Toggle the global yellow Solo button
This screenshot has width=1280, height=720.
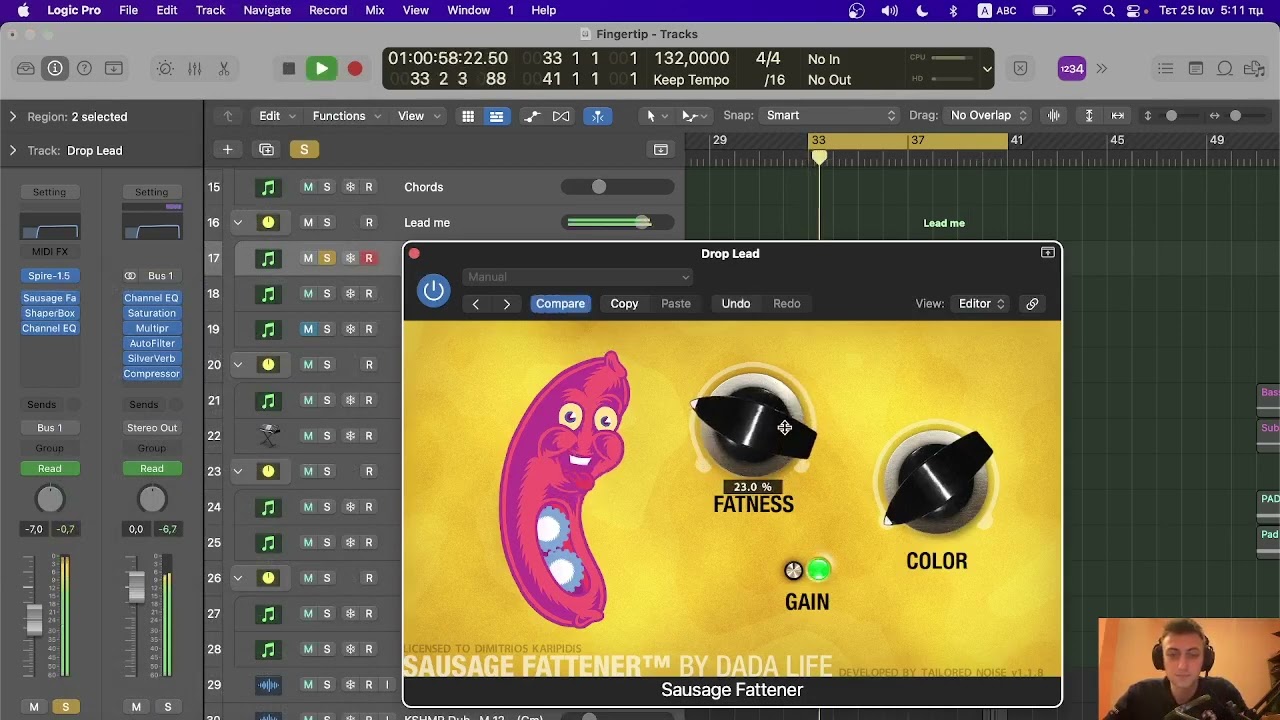click(x=304, y=150)
